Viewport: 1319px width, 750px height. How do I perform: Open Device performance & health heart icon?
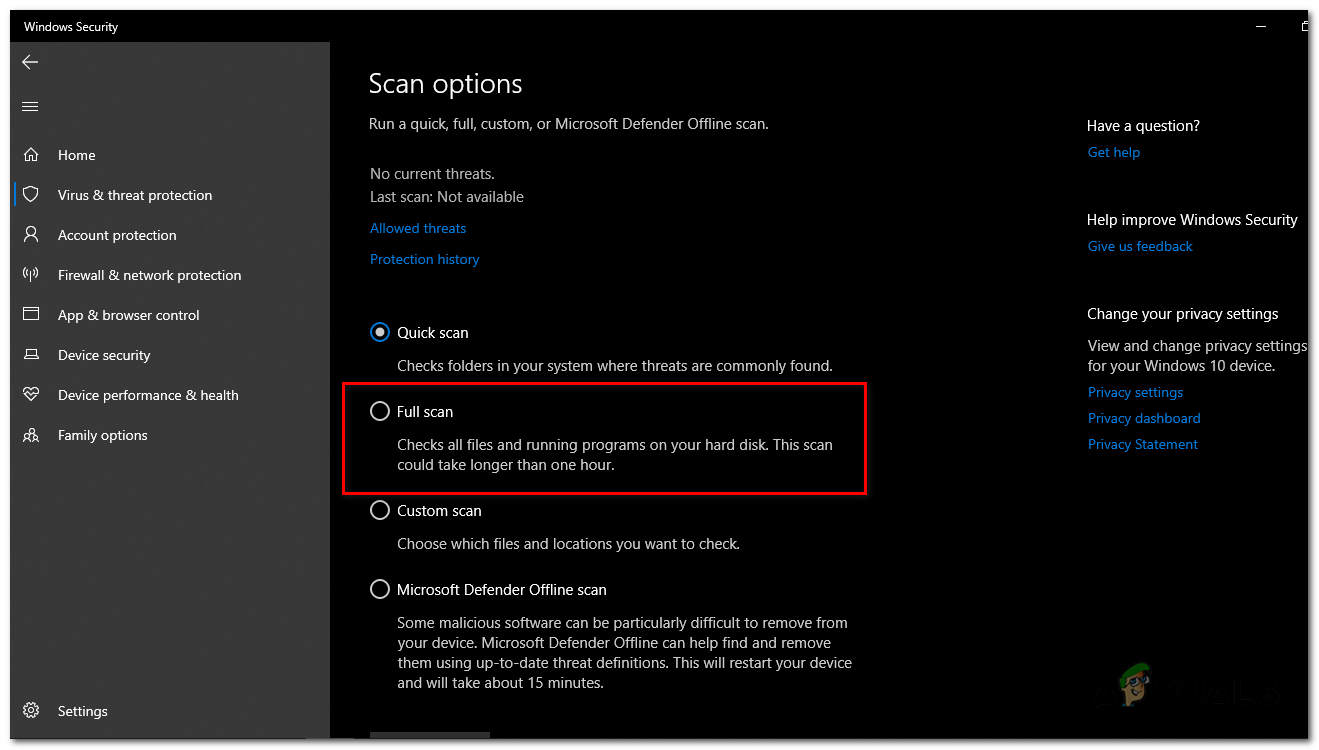(31, 395)
